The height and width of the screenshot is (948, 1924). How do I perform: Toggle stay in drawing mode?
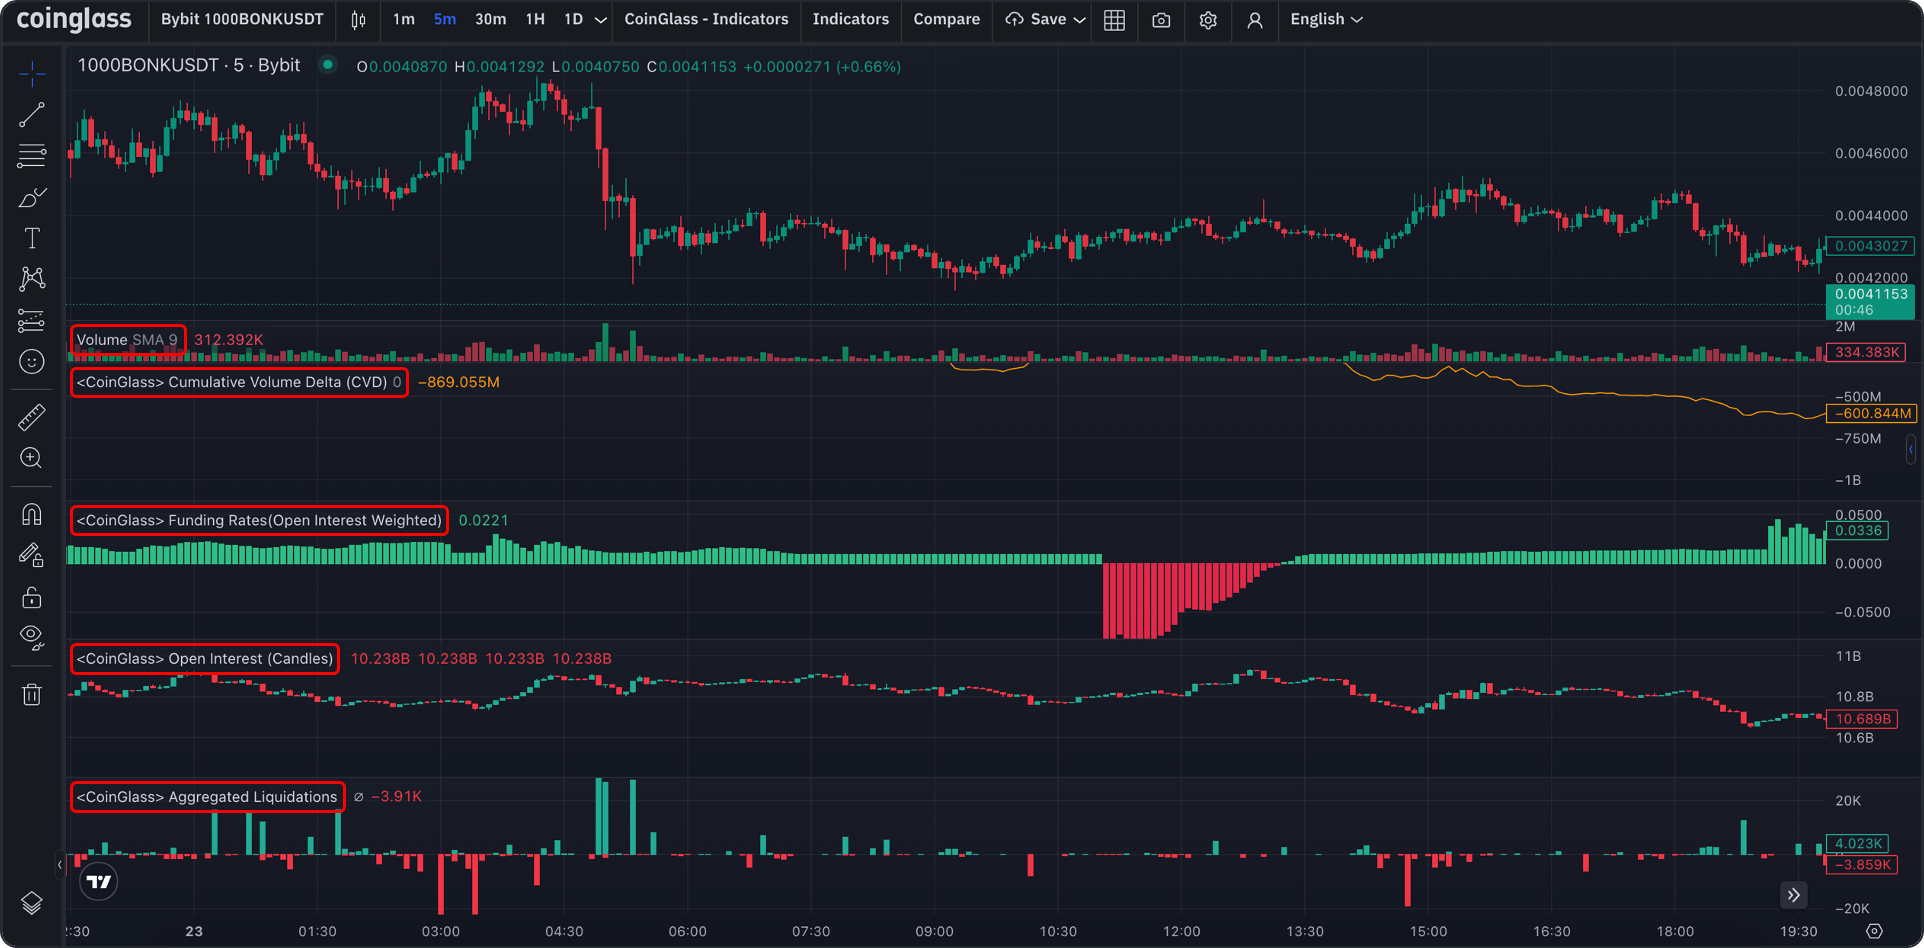point(32,555)
